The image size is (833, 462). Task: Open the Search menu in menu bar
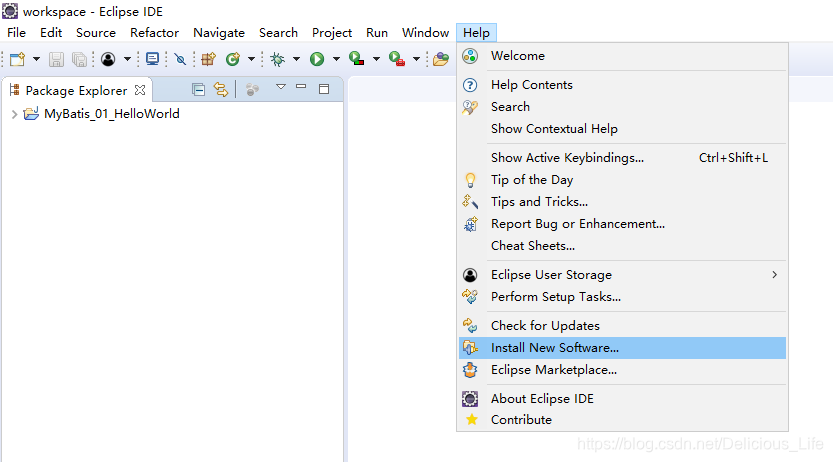278,33
